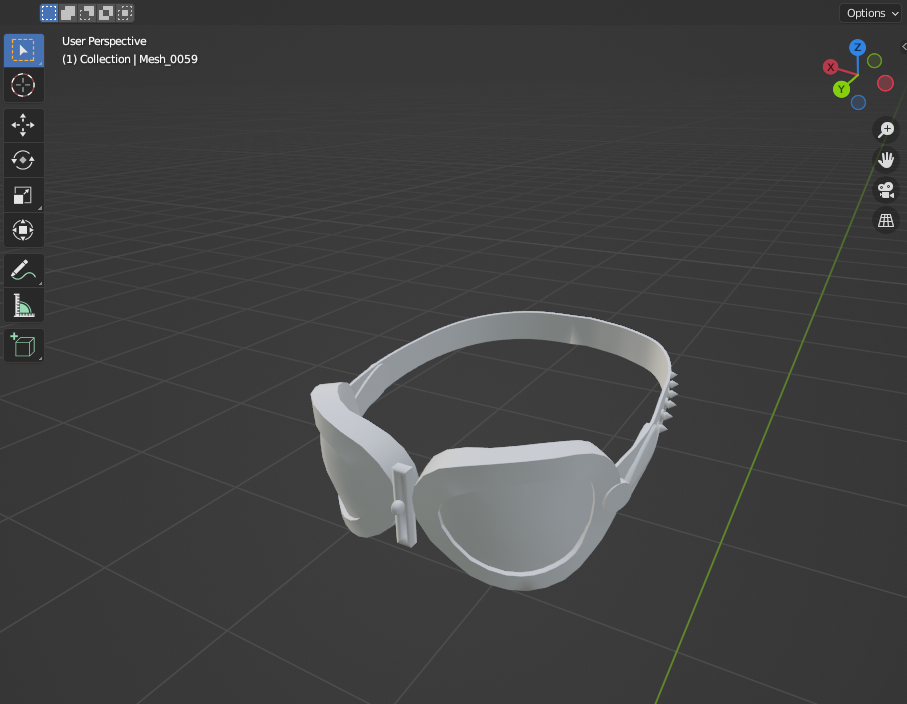Open the Options dropdown
The width and height of the screenshot is (907, 704).
pyautogui.click(x=871, y=13)
